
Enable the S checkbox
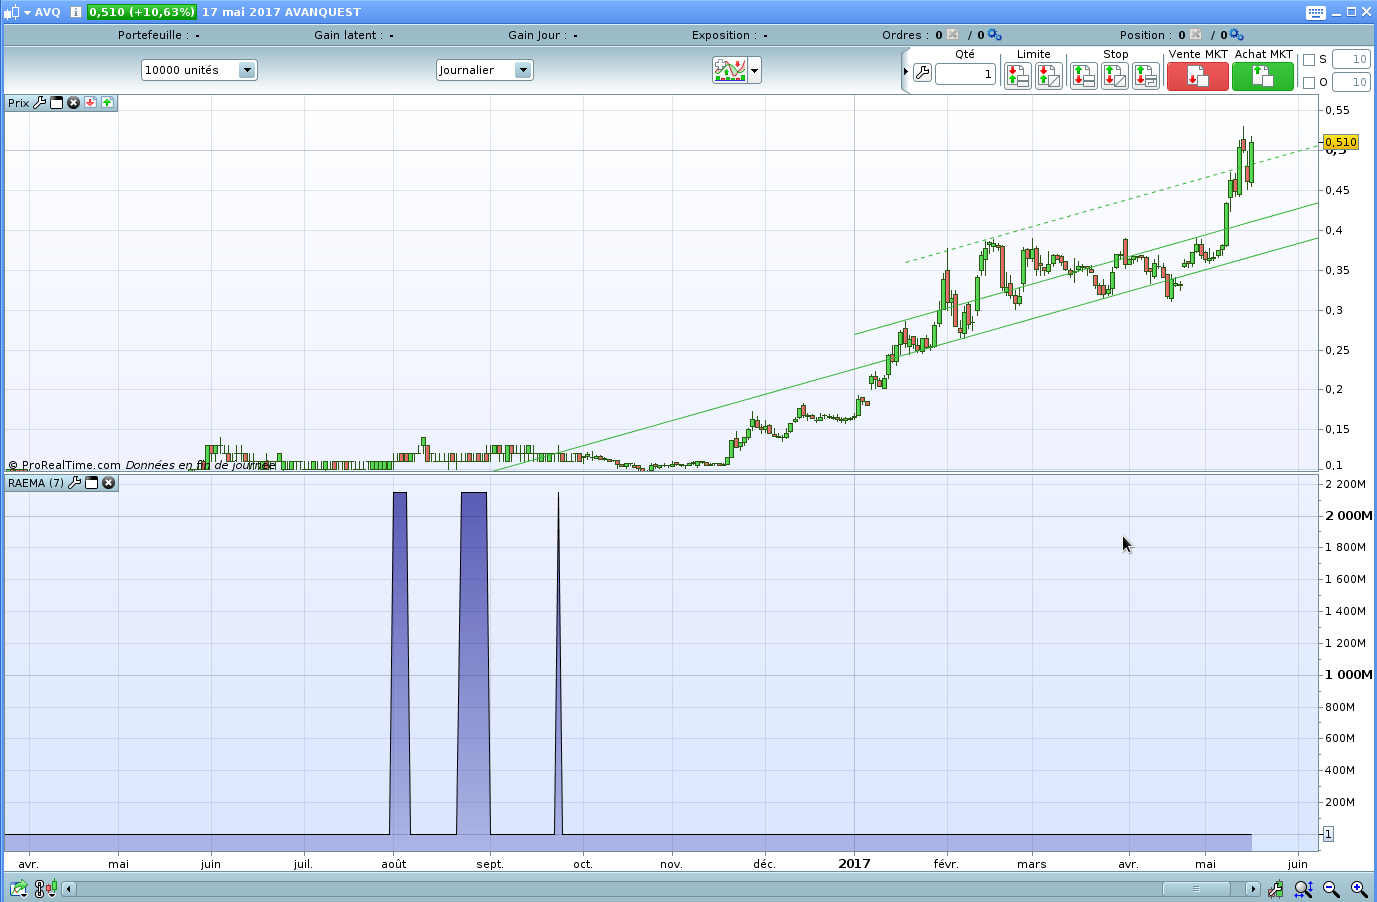point(1309,60)
